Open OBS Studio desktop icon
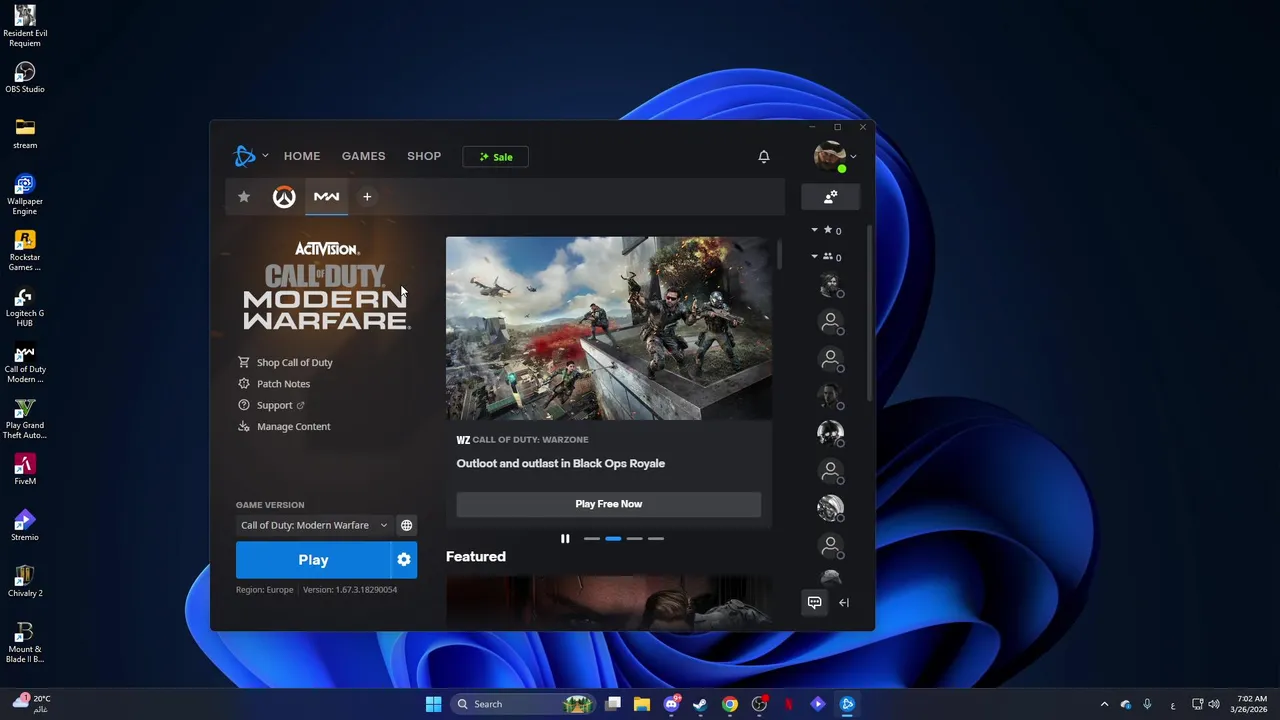The width and height of the screenshot is (1280, 720). coord(25,78)
